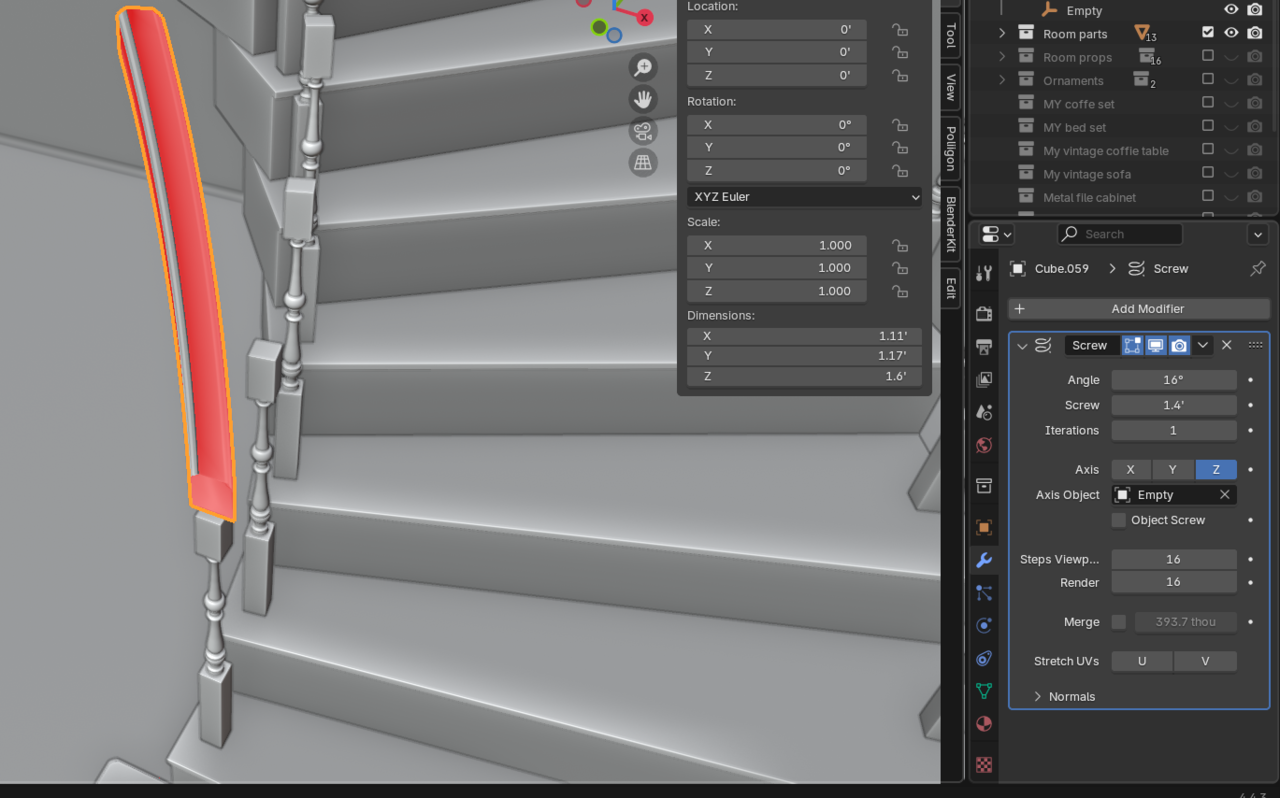Click the Screw modifier drag grip handle
Screen dimensions: 1280x798
[1255, 345]
